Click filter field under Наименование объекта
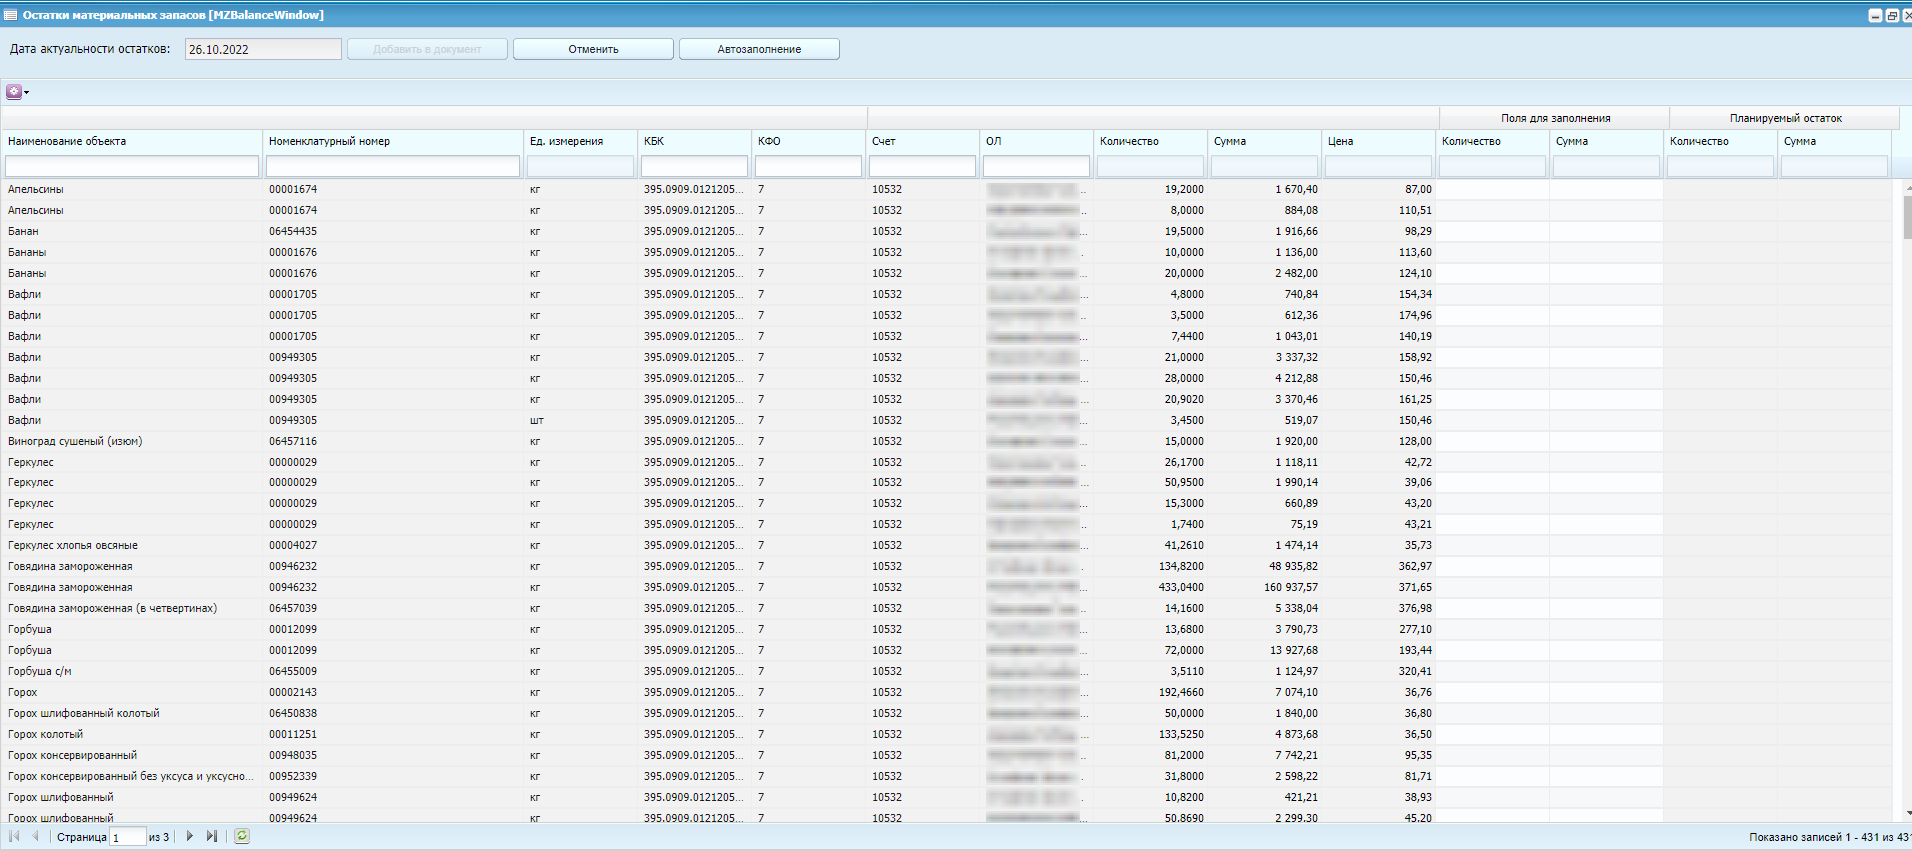This screenshot has width=1912, height=851. tap(132, 166)
